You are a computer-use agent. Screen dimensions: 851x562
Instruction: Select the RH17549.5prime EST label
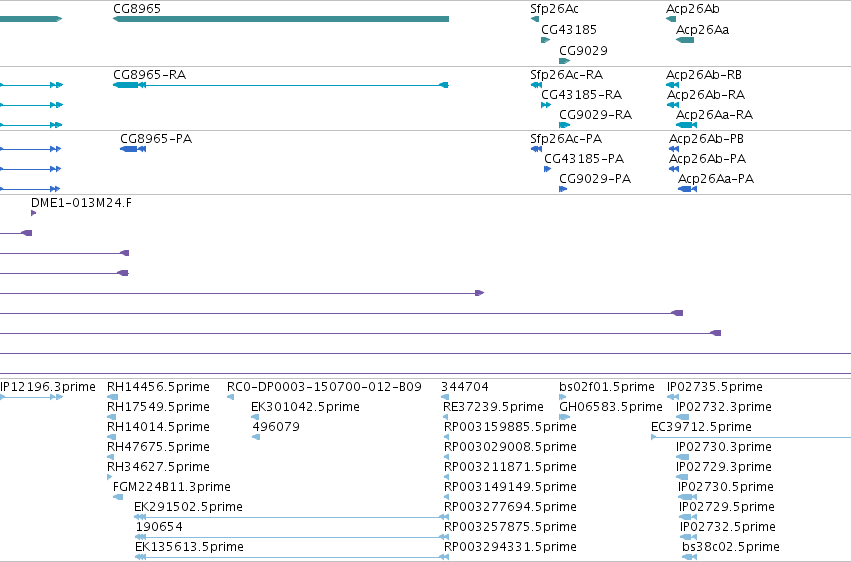tap(158, 407)
